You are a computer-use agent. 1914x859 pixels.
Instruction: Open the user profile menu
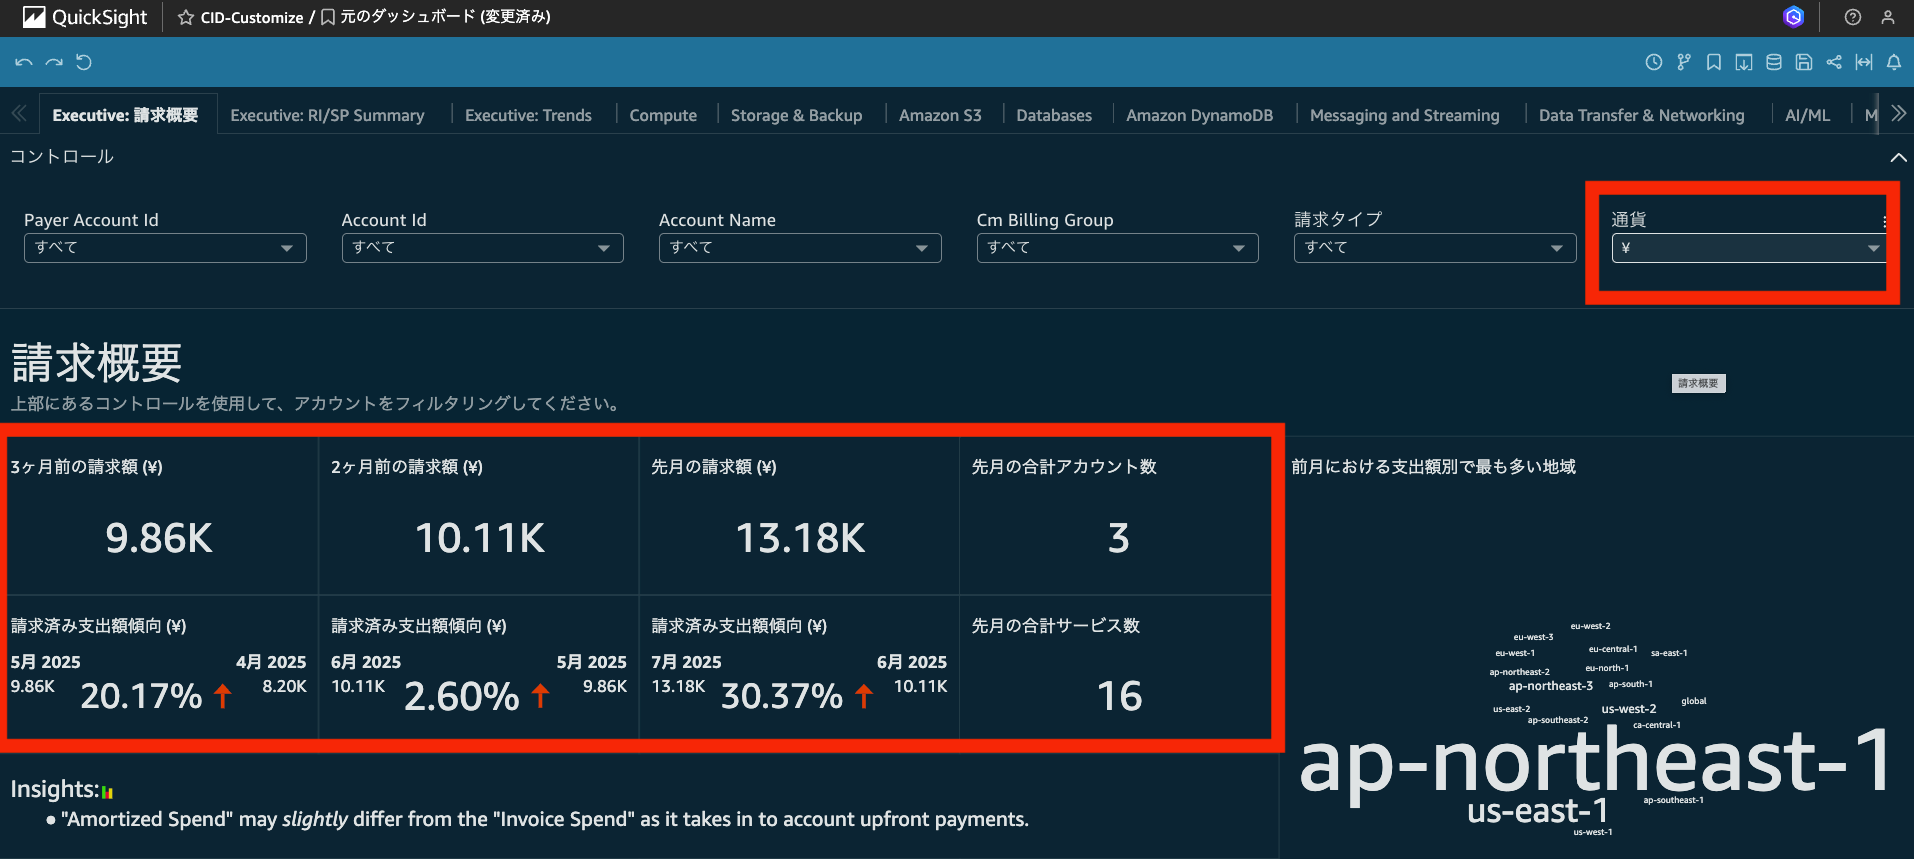1888,17
